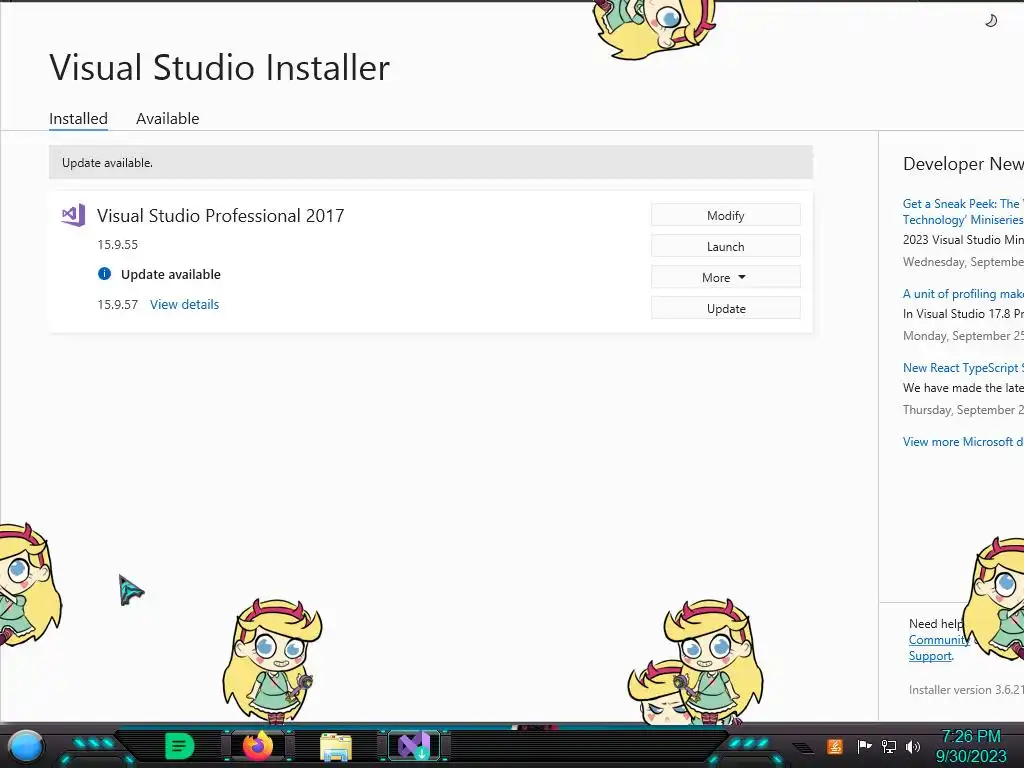Viewport: 1024px width, 768px height.
Task: Click Visual Studio Installer taskbar icon
Action: click(414, 746)
